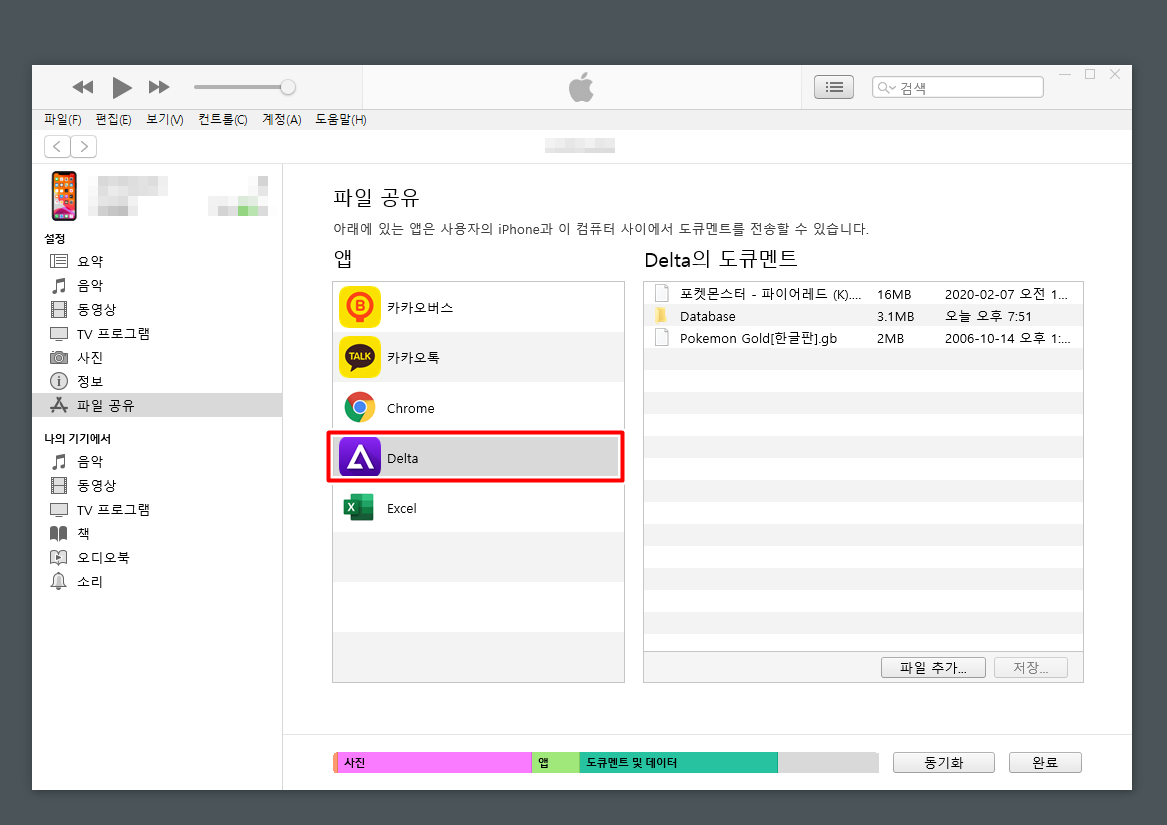Screen dimensions: 1167x825
Task: Click the rewind previous track button
Action: pyautogui.click(x=83, y=87)
